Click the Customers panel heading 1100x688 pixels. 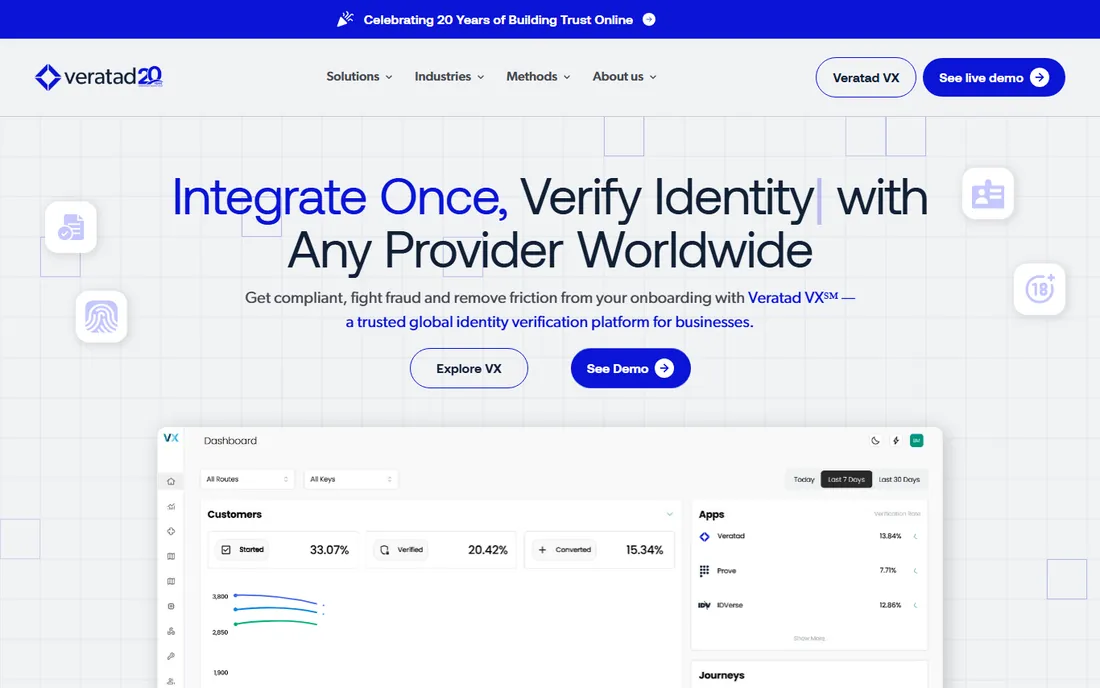[234, 514]
